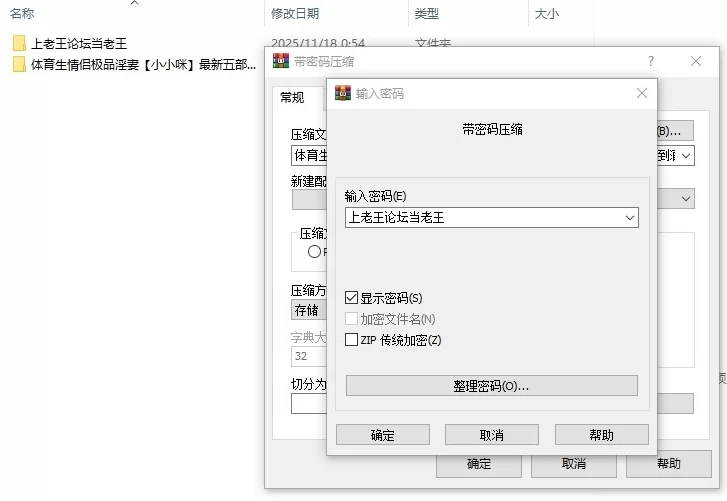Select the radio button under 压缩文件格式
Screen dimensions: 727x501
[x=314, y=252]
